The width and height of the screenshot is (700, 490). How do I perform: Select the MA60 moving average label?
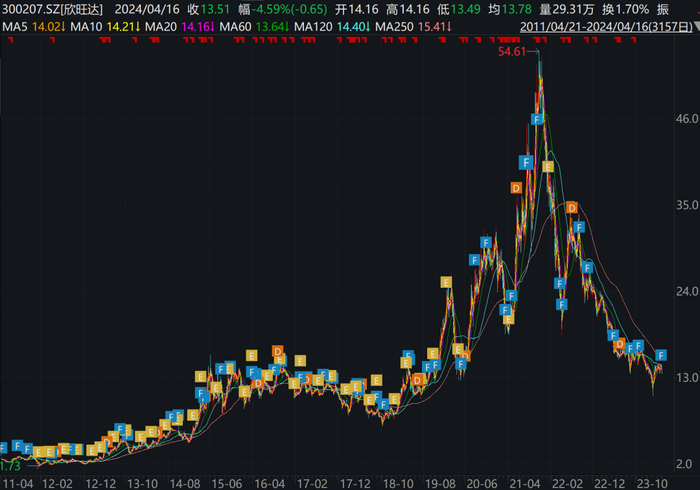[x=236, y=27]
